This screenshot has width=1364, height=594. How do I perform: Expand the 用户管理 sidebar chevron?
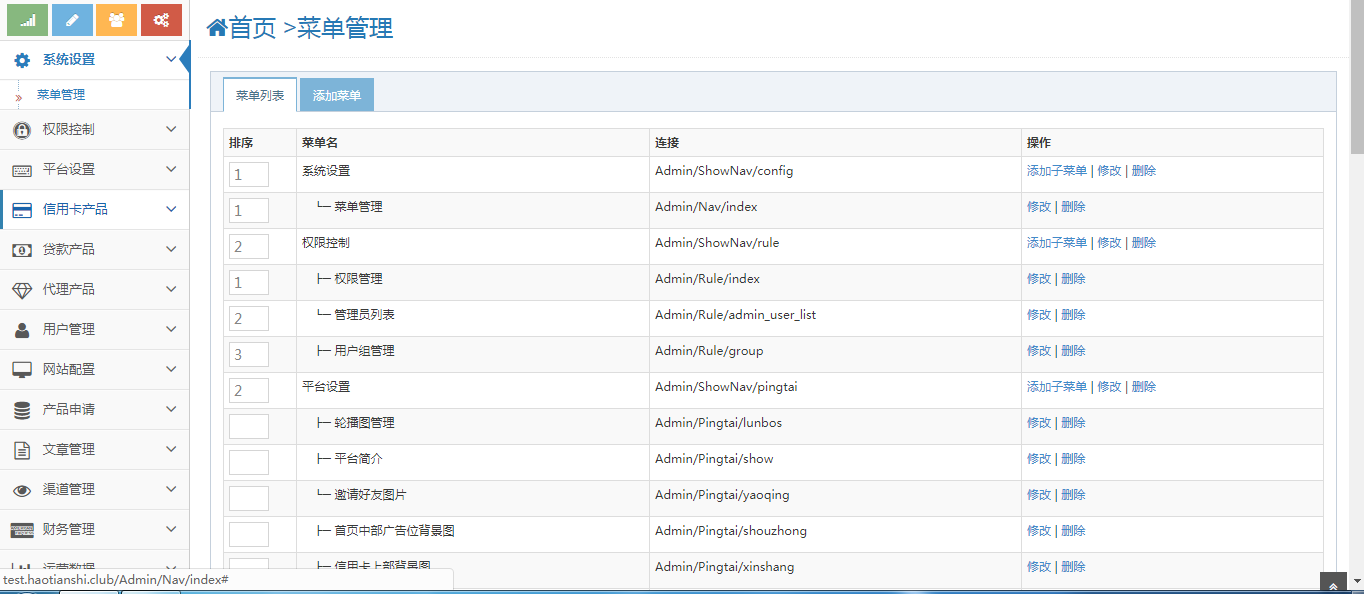[x=171, y=329]
